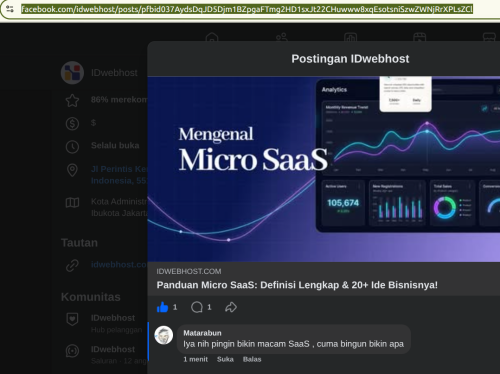Open the IDwebhost page avatar in background
The height and width of the screenshot is (374, 500).
coord(72,73)
